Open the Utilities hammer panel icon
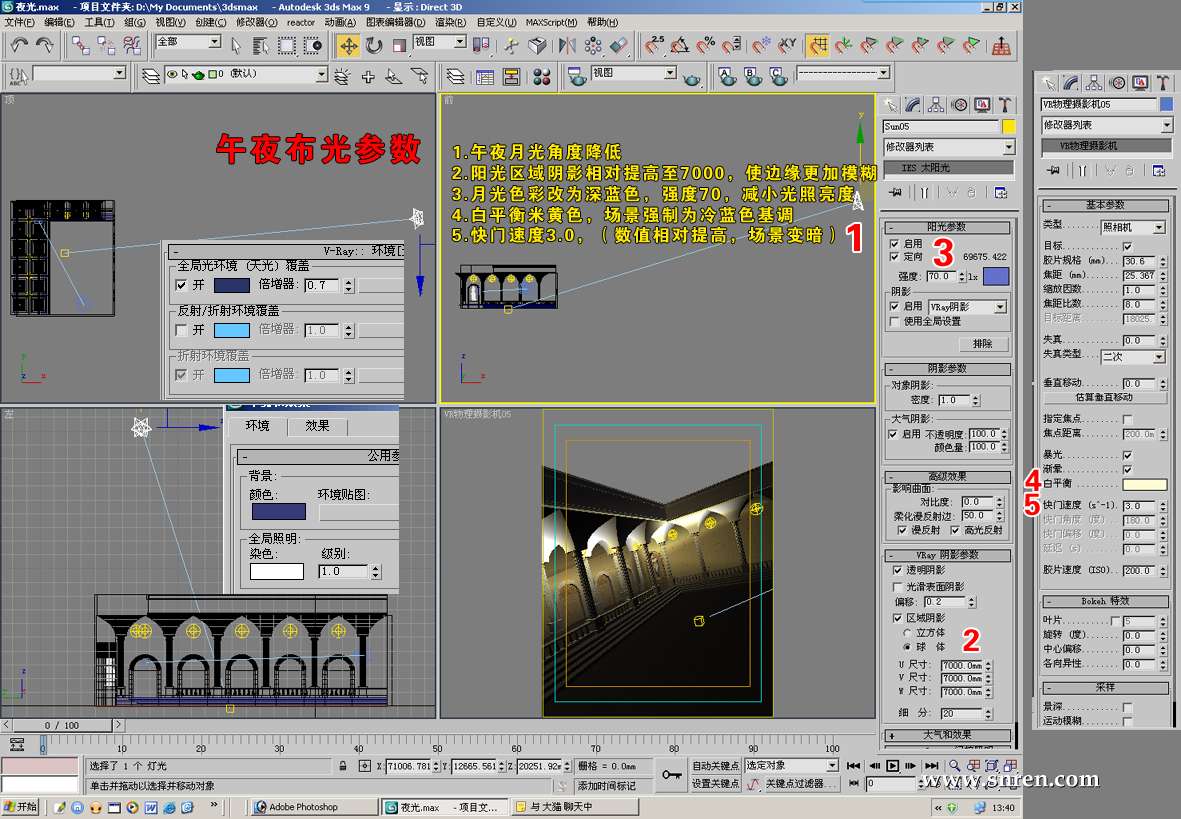 1006,104
